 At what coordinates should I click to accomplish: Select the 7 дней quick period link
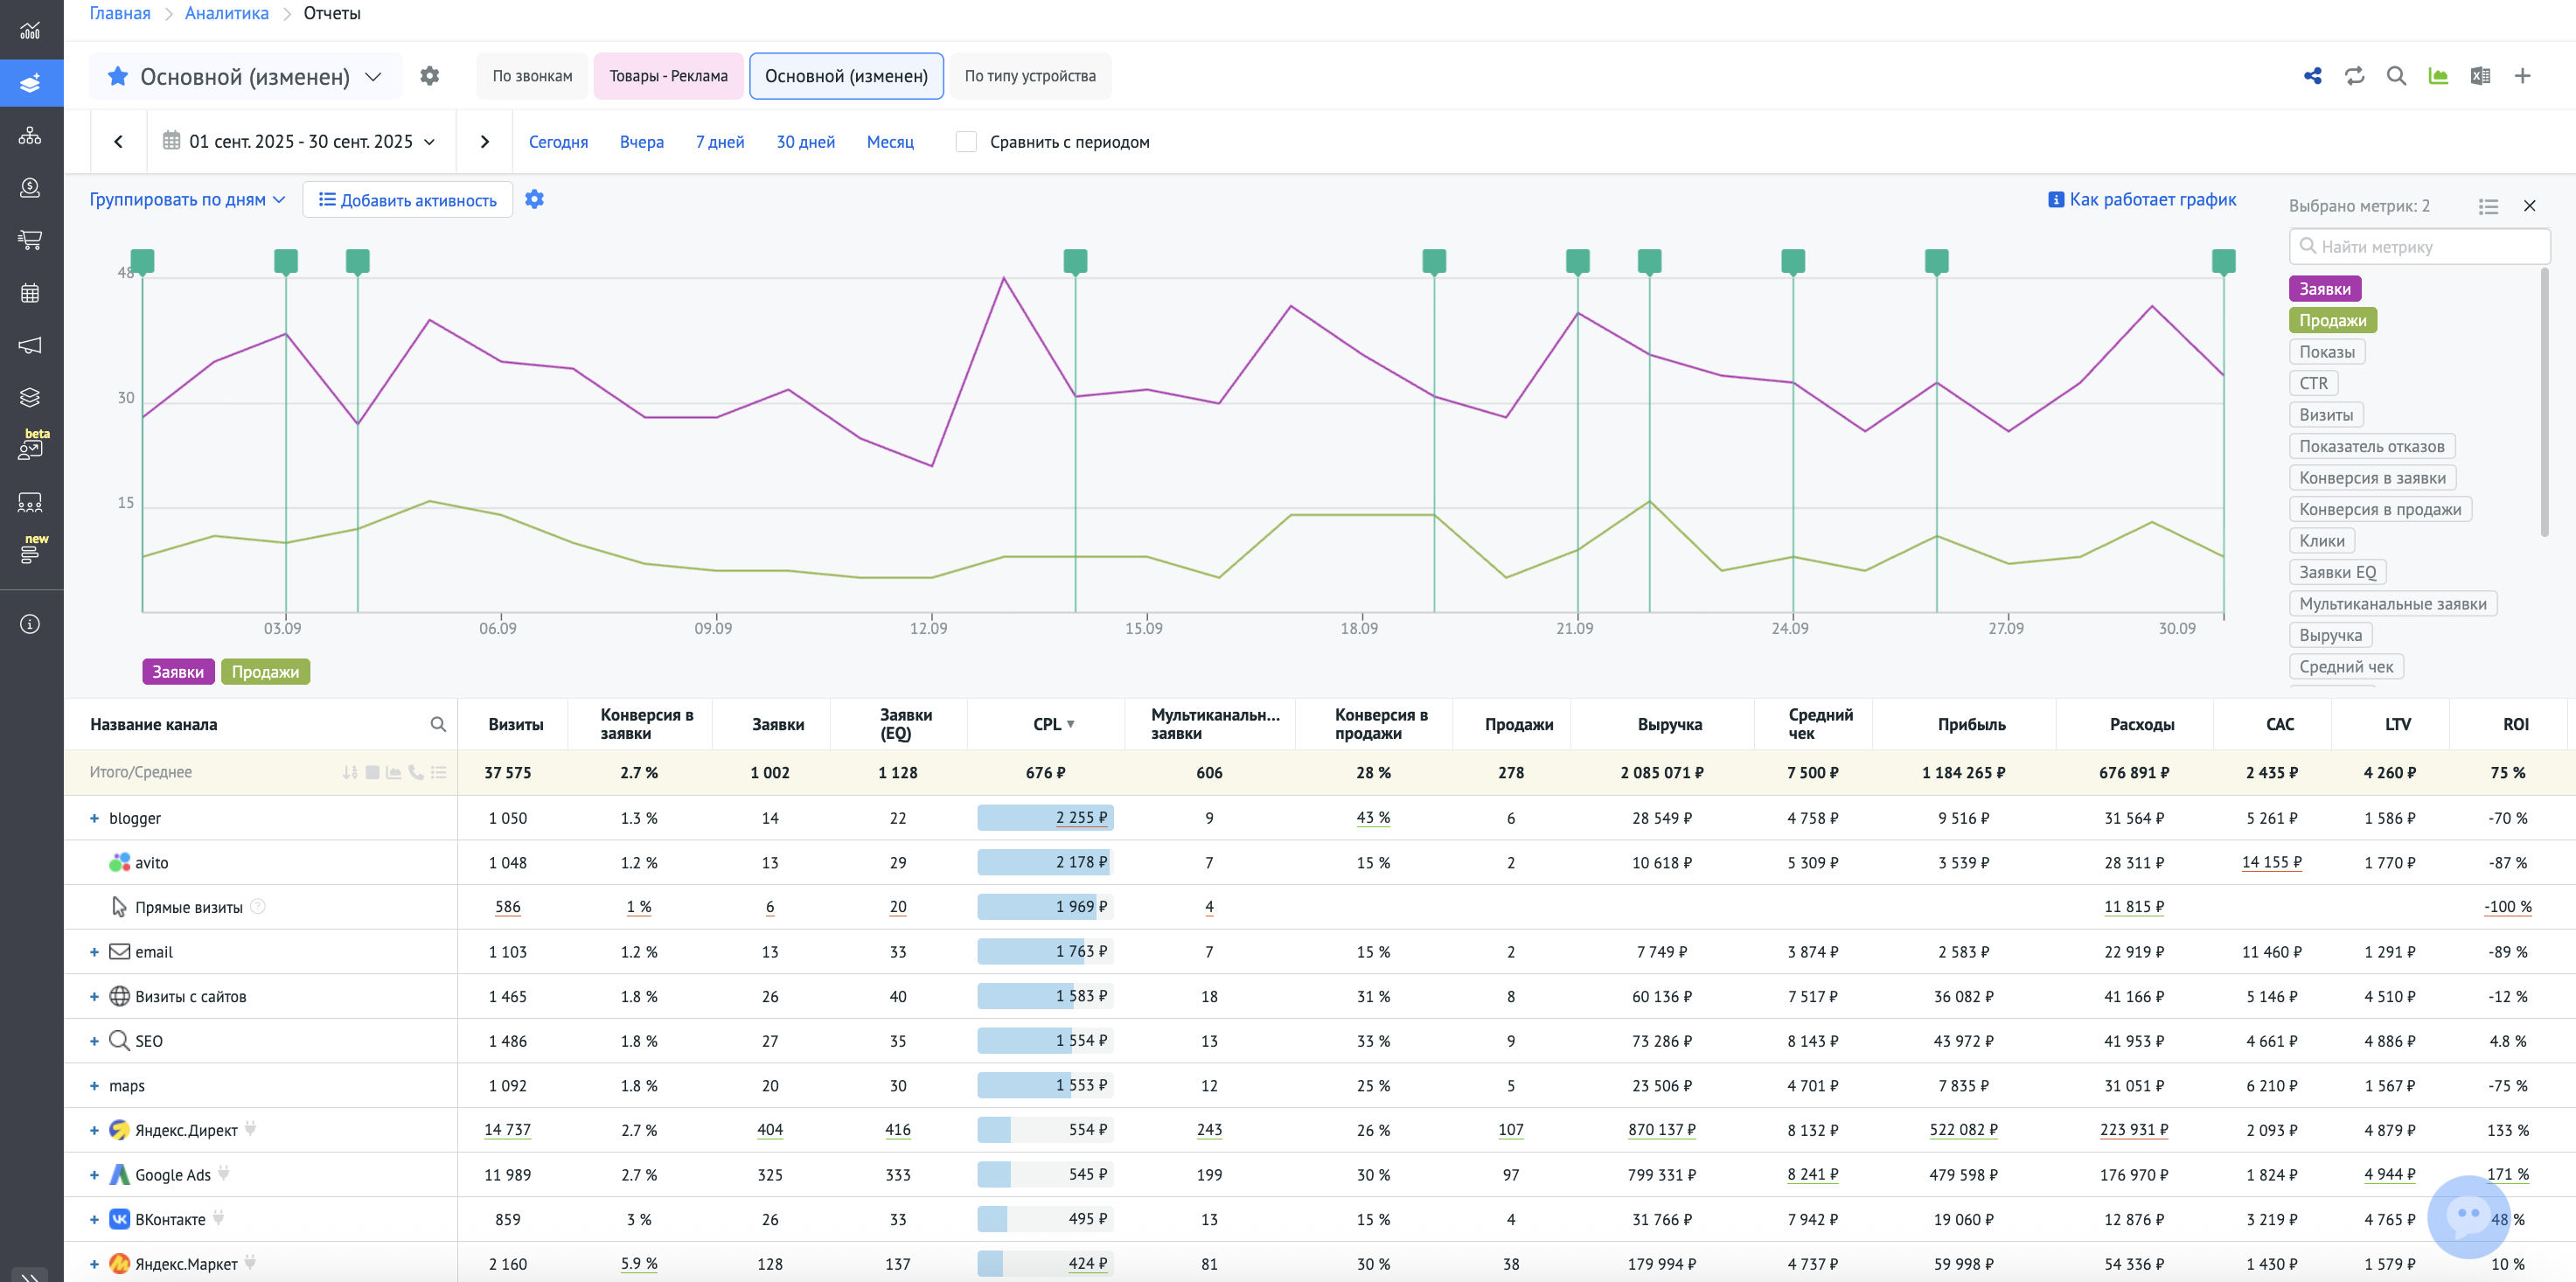(719, 142)
